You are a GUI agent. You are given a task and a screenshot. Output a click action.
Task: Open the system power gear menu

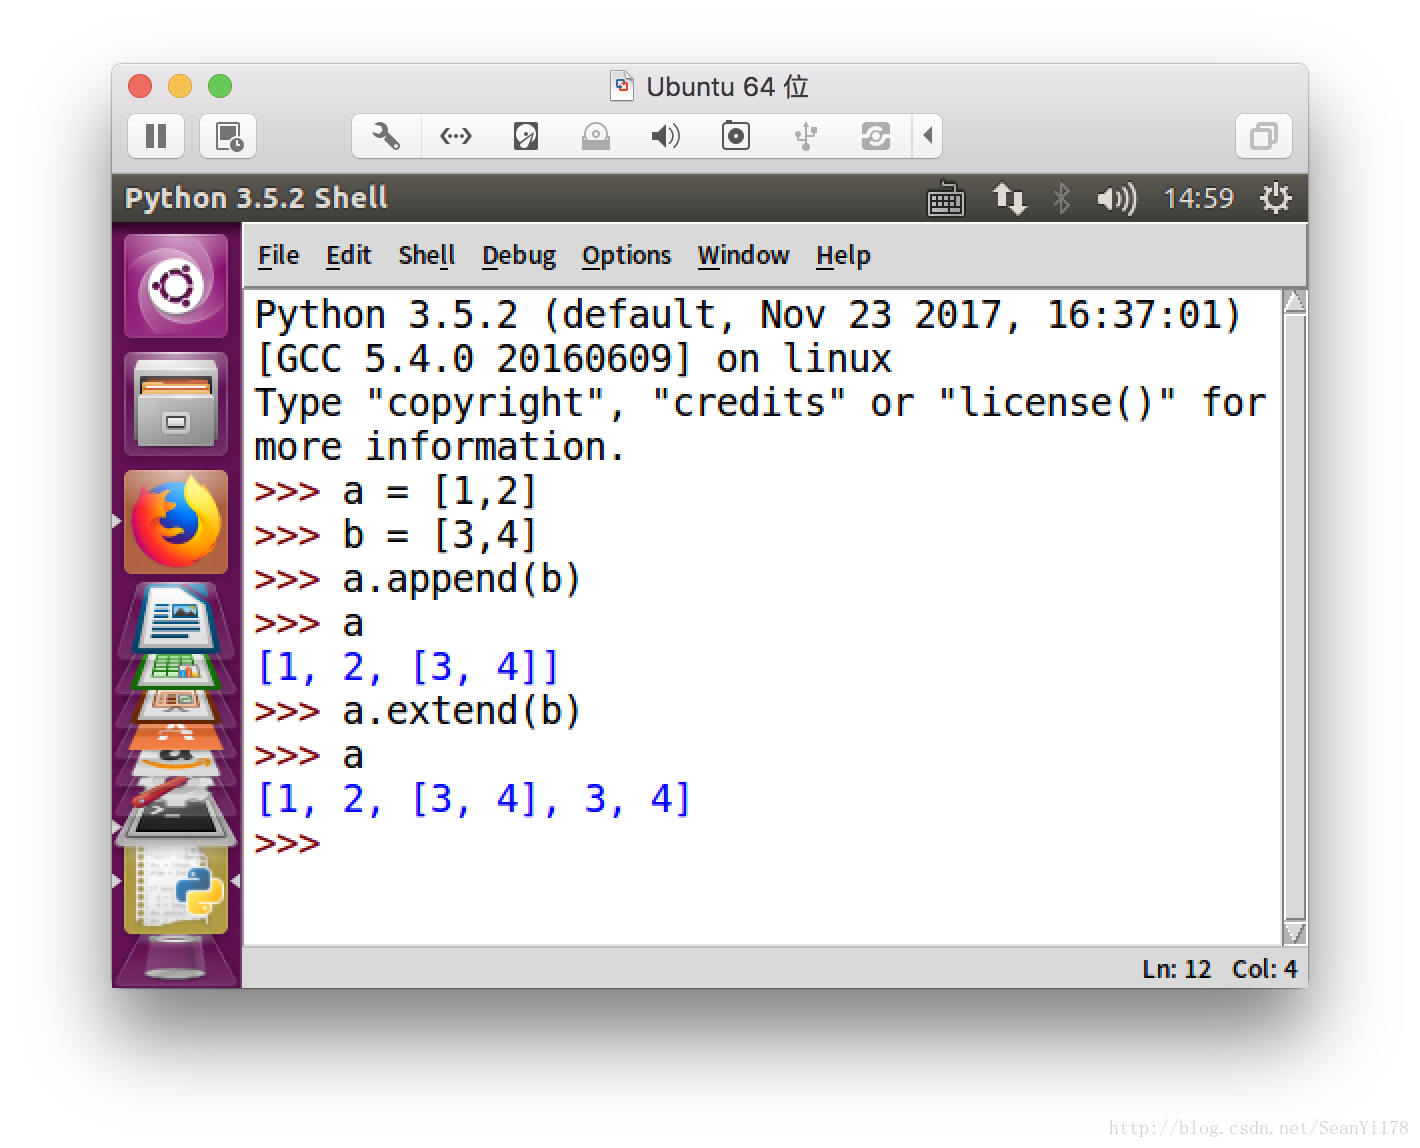1275,199
